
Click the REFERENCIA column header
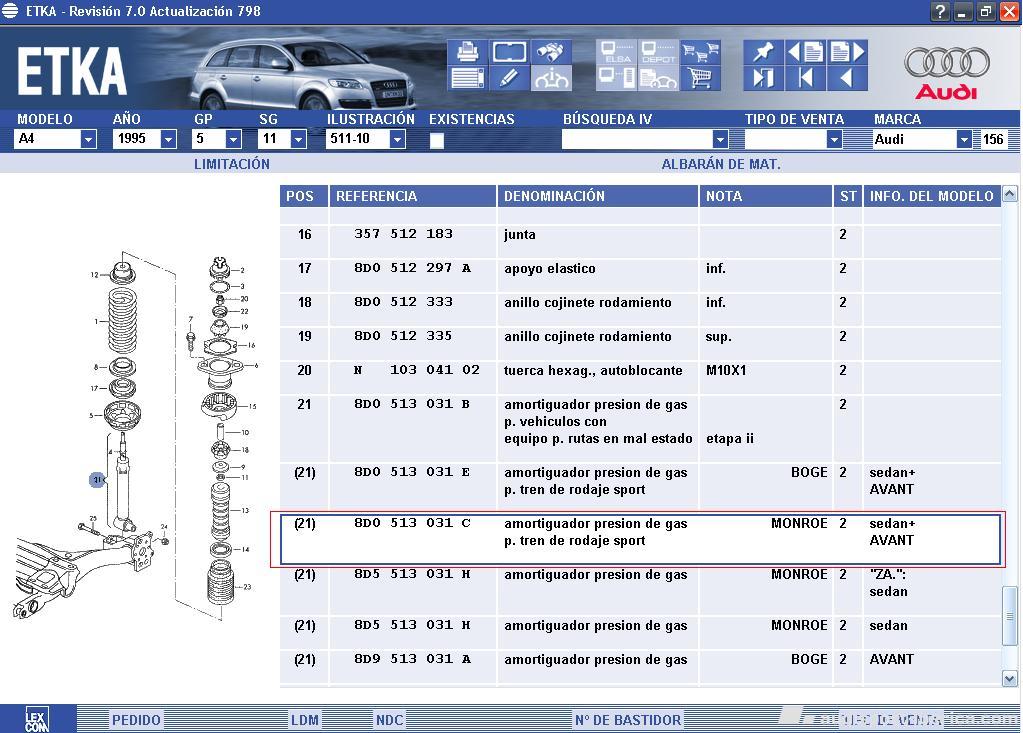click(x=412, y=196)
